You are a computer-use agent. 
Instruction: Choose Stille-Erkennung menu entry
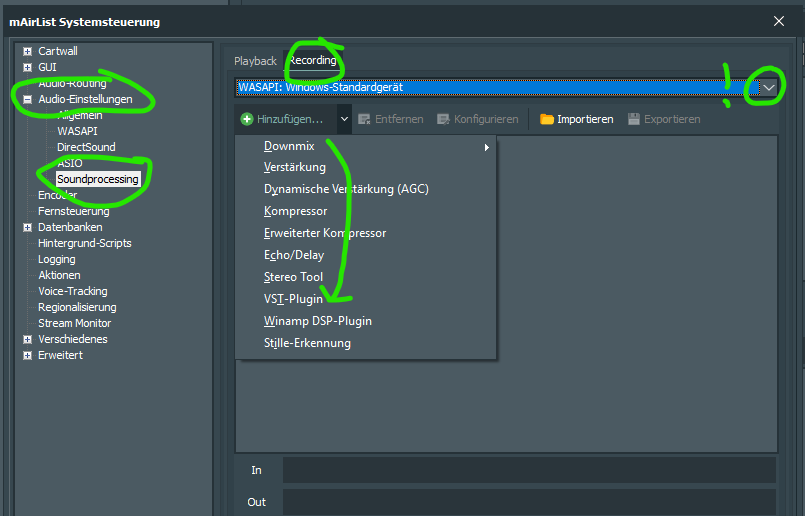307,343
